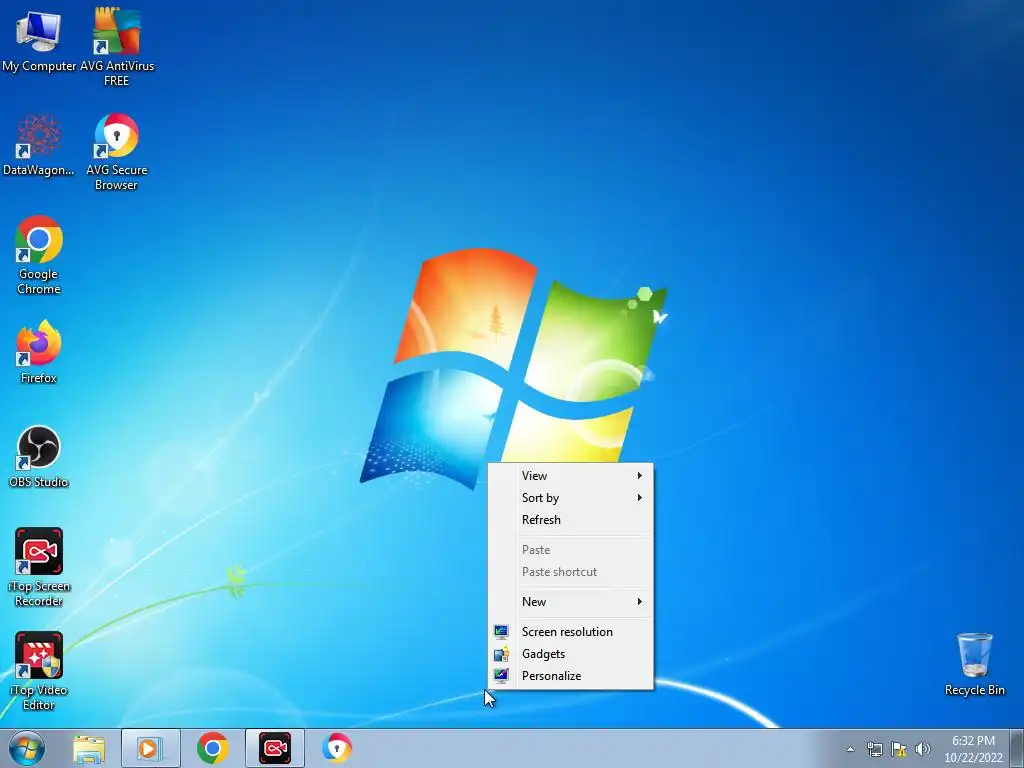Select the AVG Secure Browser shortcut
Image resolution: width=1024 pixels, height=768 pixels.
[x=116, y=152]
